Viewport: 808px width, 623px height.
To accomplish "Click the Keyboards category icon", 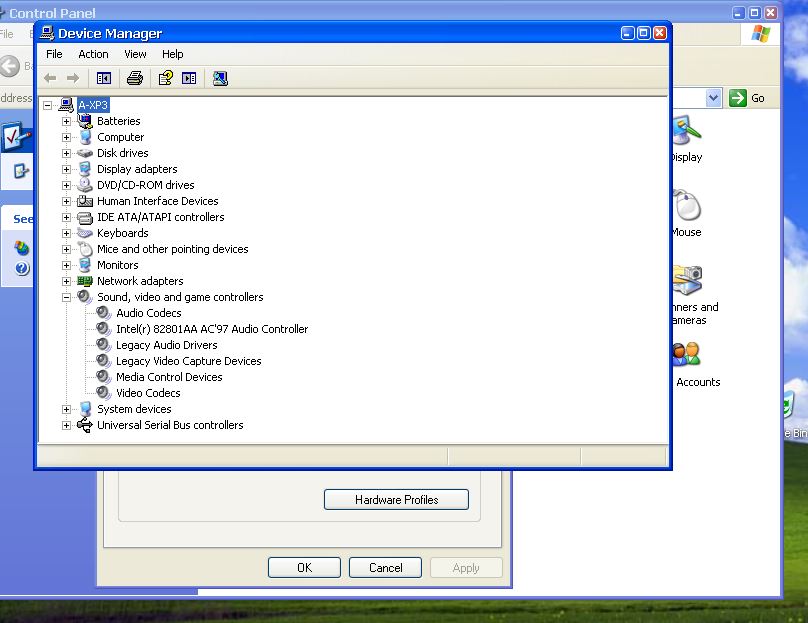I will 85,233.
